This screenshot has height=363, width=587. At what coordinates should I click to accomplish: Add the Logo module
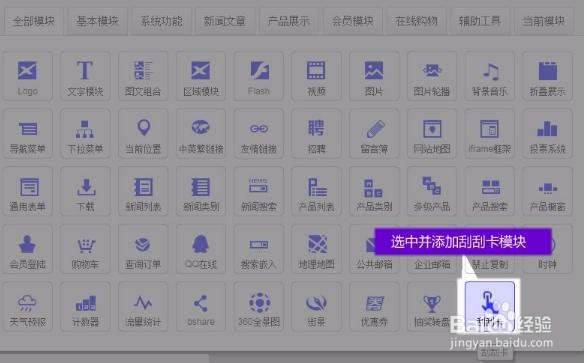28,77
